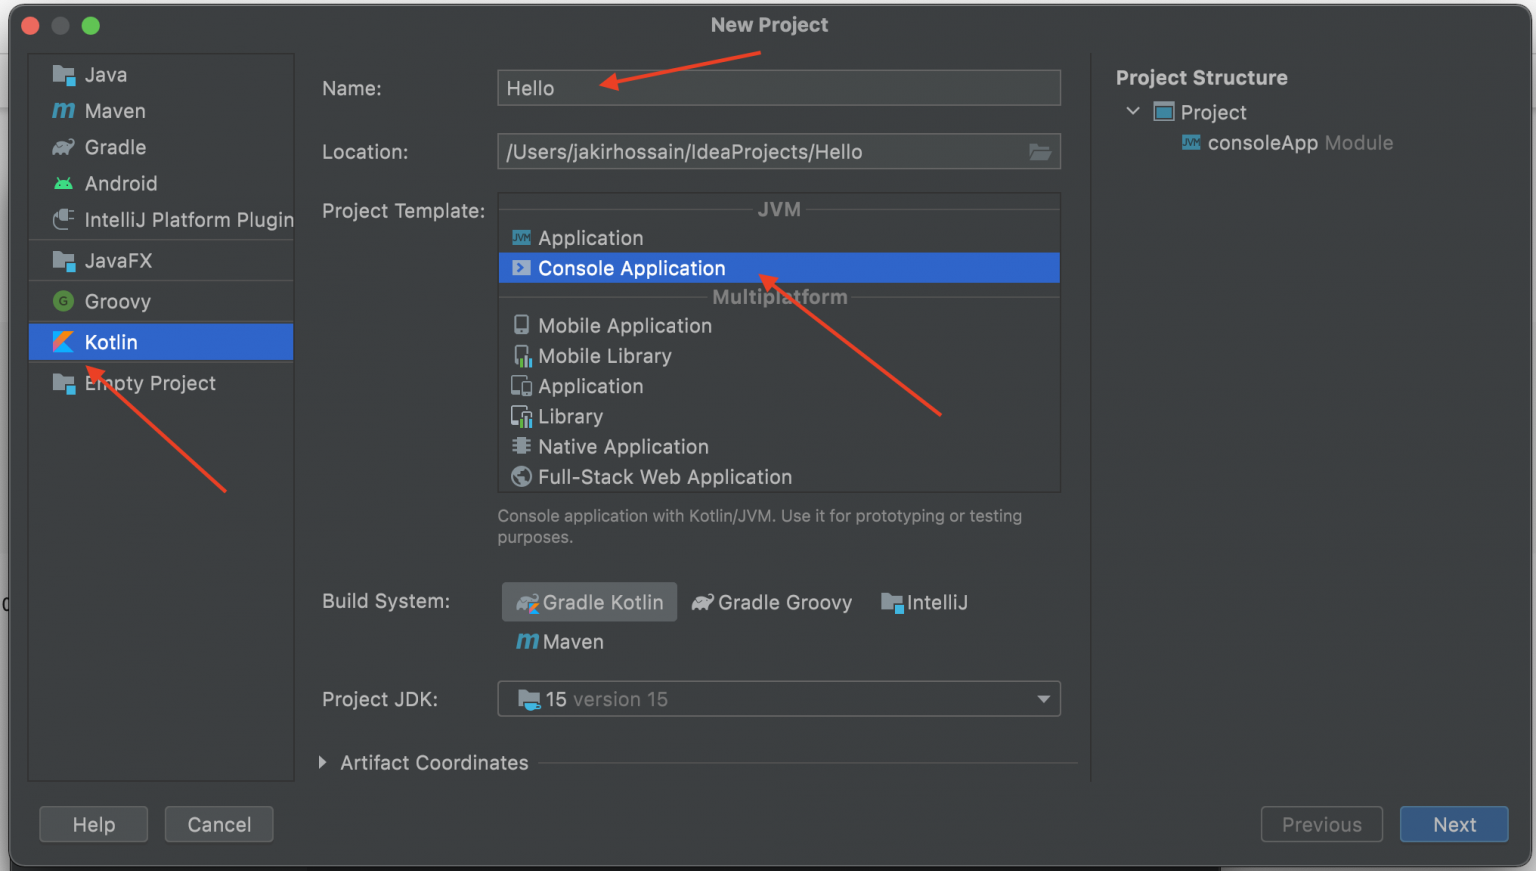Choose IntelliJ as the build system
This screenshot has width=1536, height=871.
click(x=924, y=602)
